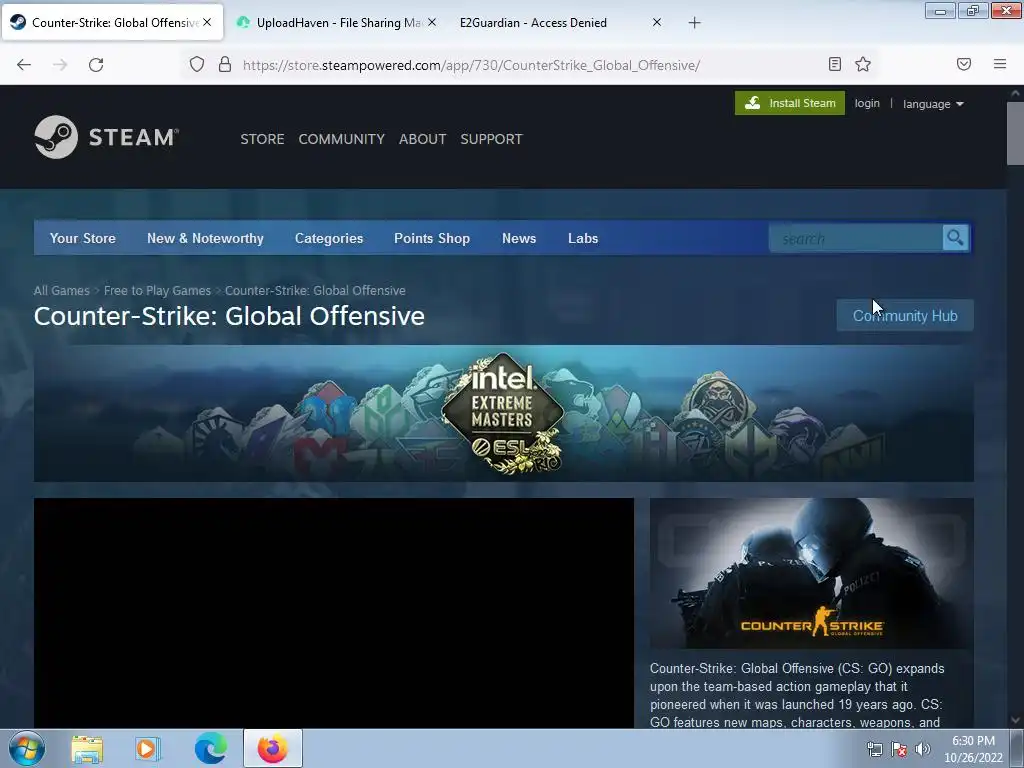Close the UploadHaven tab

[432, 22]
